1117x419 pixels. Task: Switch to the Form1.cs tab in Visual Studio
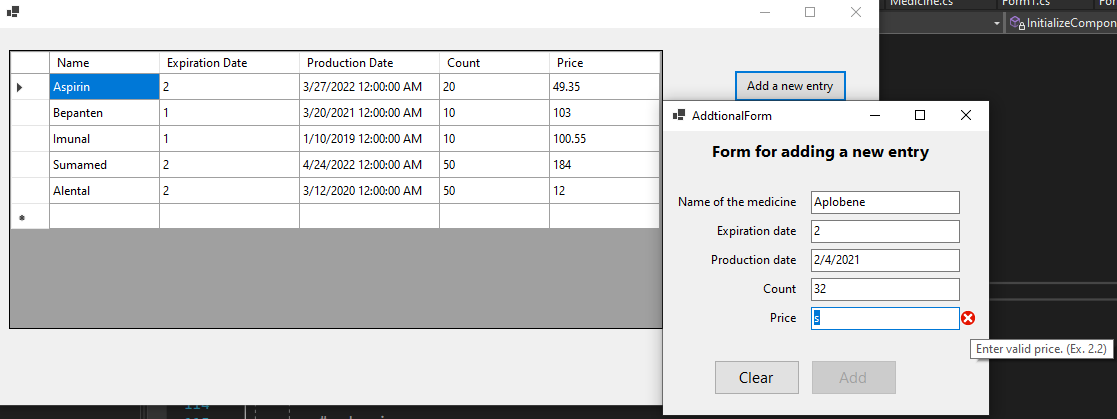pos(1024,4)
